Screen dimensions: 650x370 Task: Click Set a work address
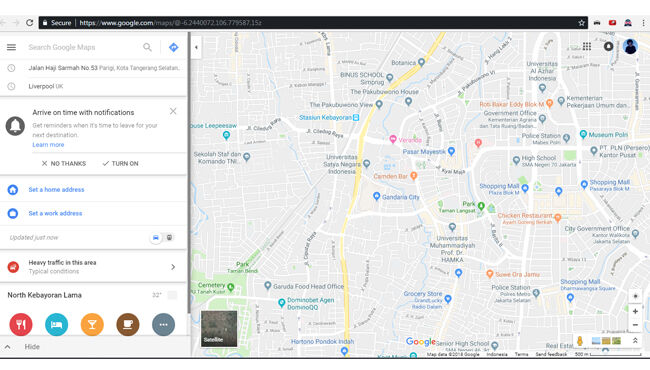pos(55,213)
